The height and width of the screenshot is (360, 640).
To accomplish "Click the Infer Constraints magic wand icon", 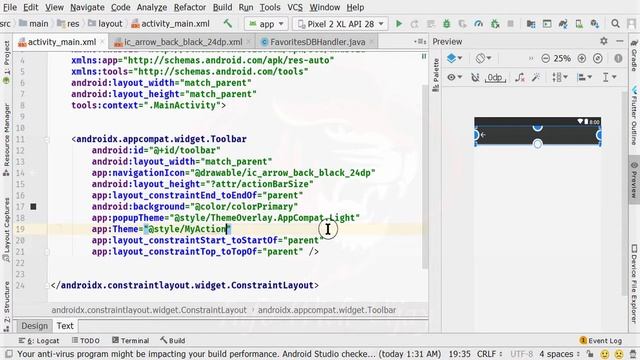I will coord(536,77).
